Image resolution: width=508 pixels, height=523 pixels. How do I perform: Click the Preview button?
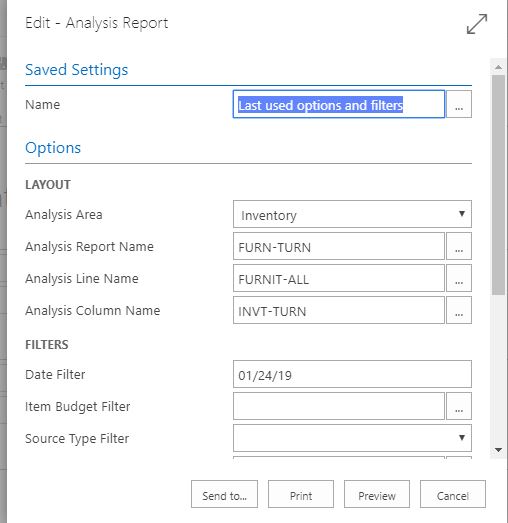[x=377, y=494]
